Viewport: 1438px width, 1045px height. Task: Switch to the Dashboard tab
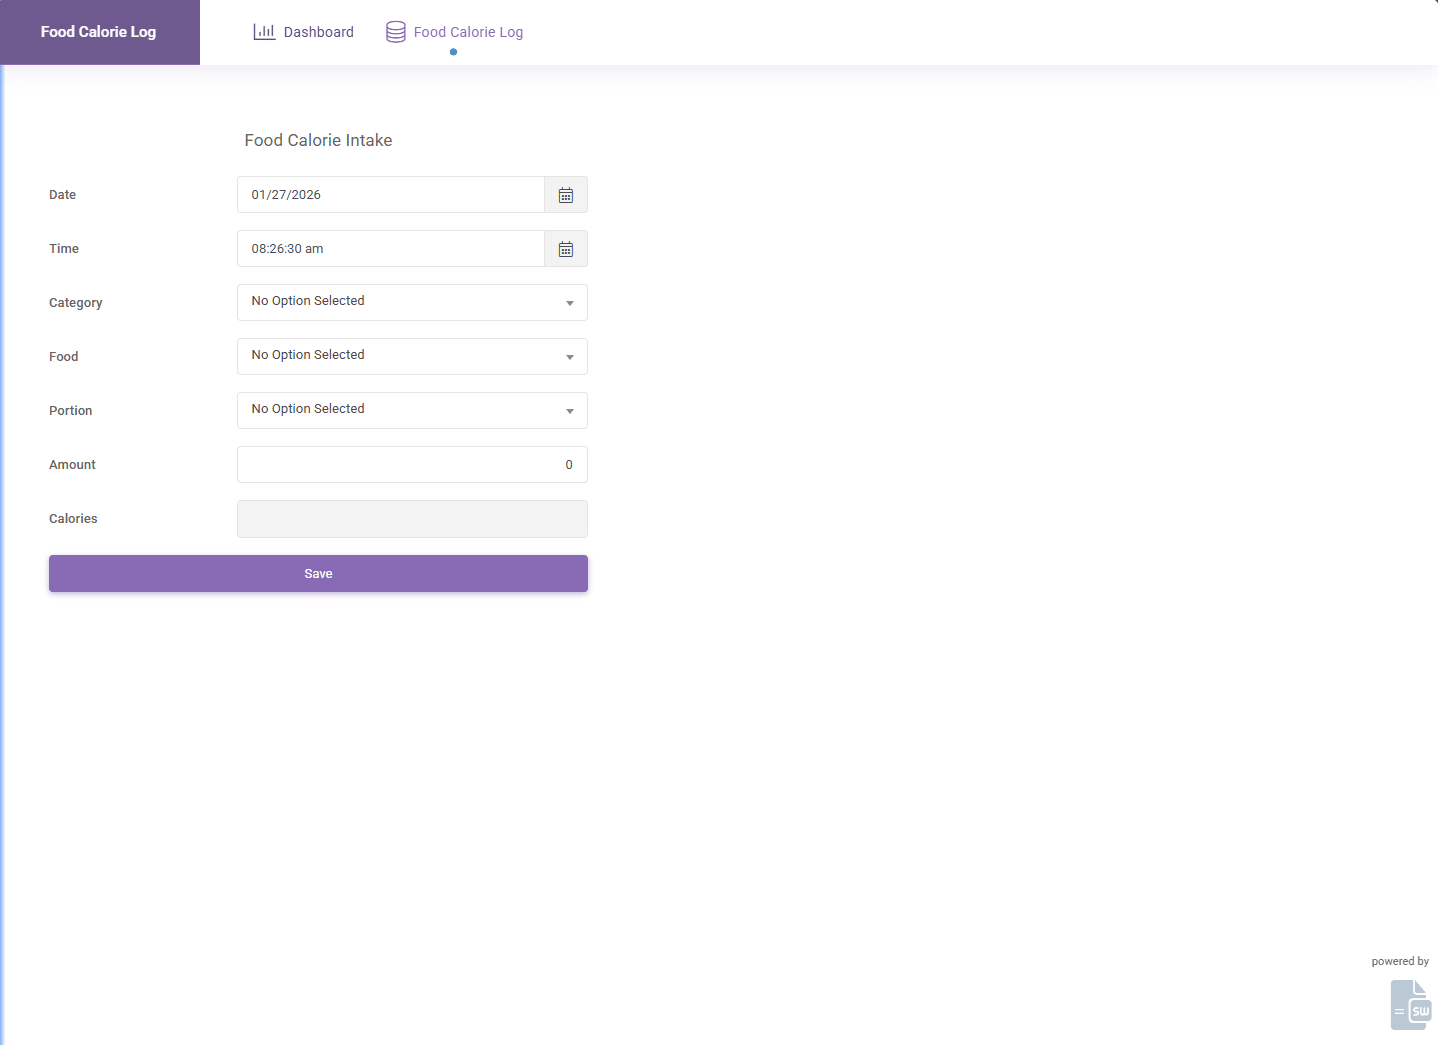(x=318, y=32)
